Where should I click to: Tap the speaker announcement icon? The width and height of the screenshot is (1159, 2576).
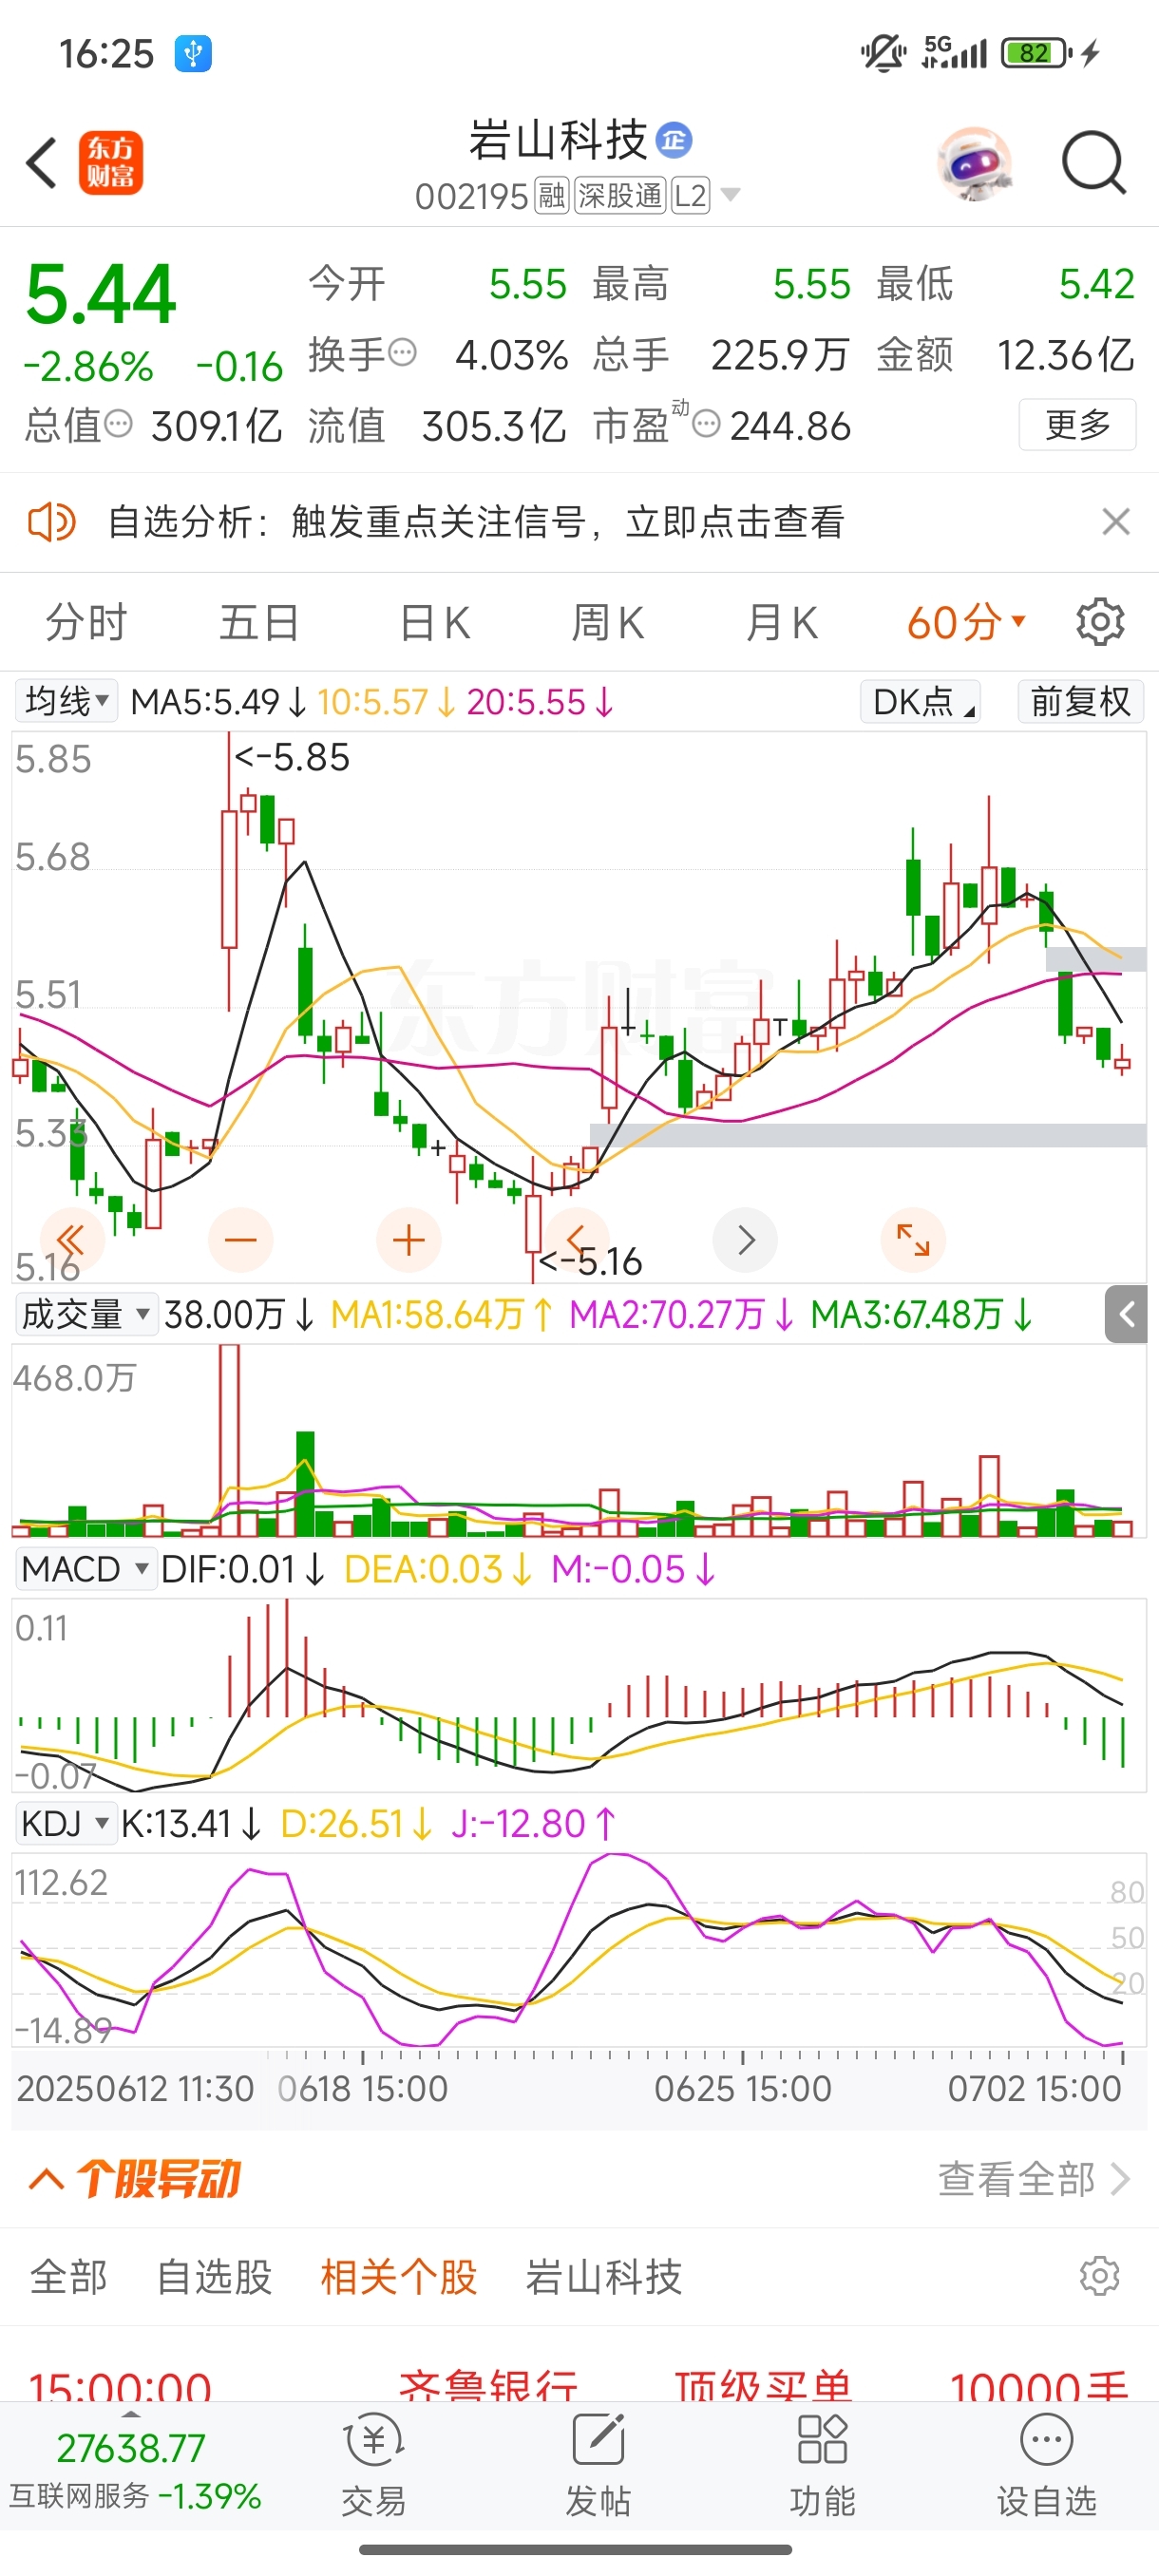click(51, 522)
